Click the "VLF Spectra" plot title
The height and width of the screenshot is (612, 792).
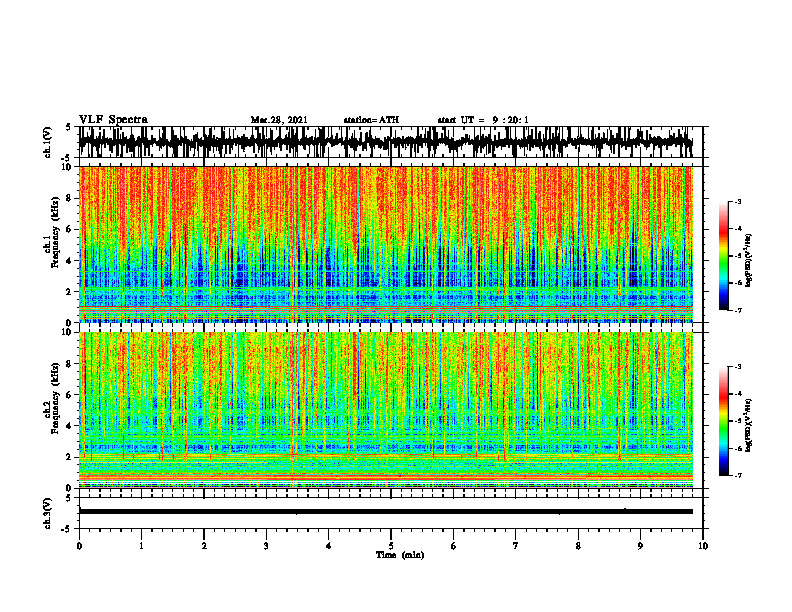click(113, 120)
